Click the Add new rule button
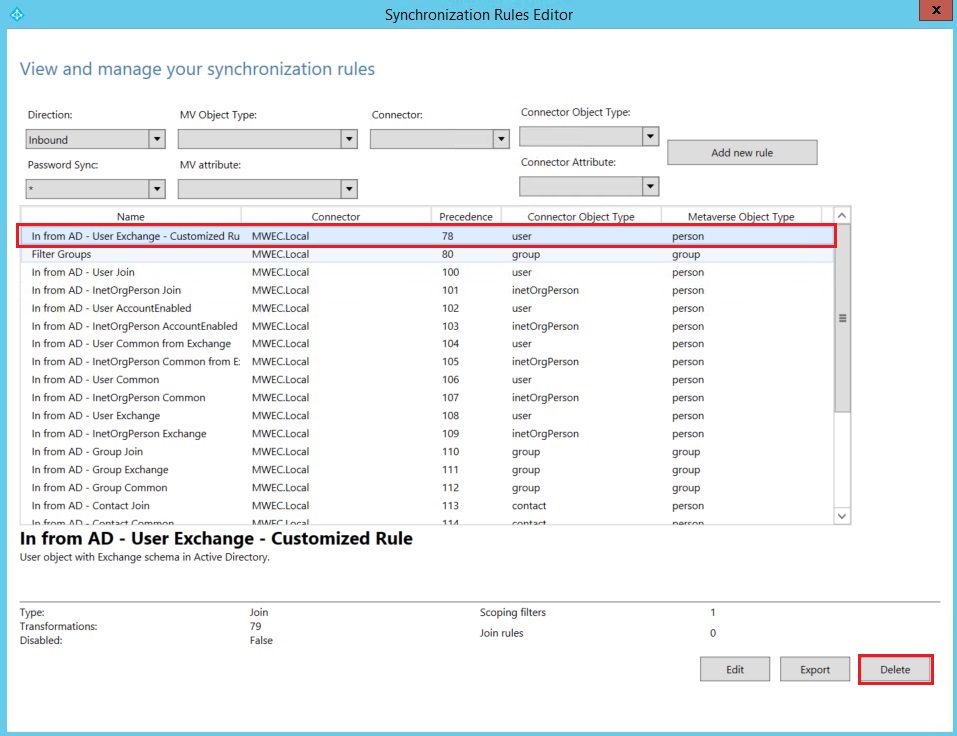 coord(741,152)
